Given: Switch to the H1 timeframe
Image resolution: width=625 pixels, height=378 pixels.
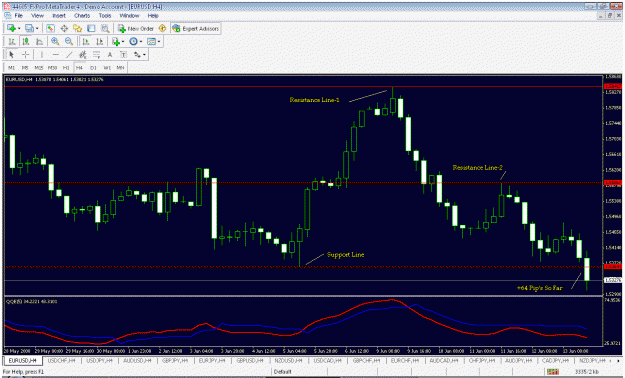Looking at the screenshot, I should coord(66,68).
